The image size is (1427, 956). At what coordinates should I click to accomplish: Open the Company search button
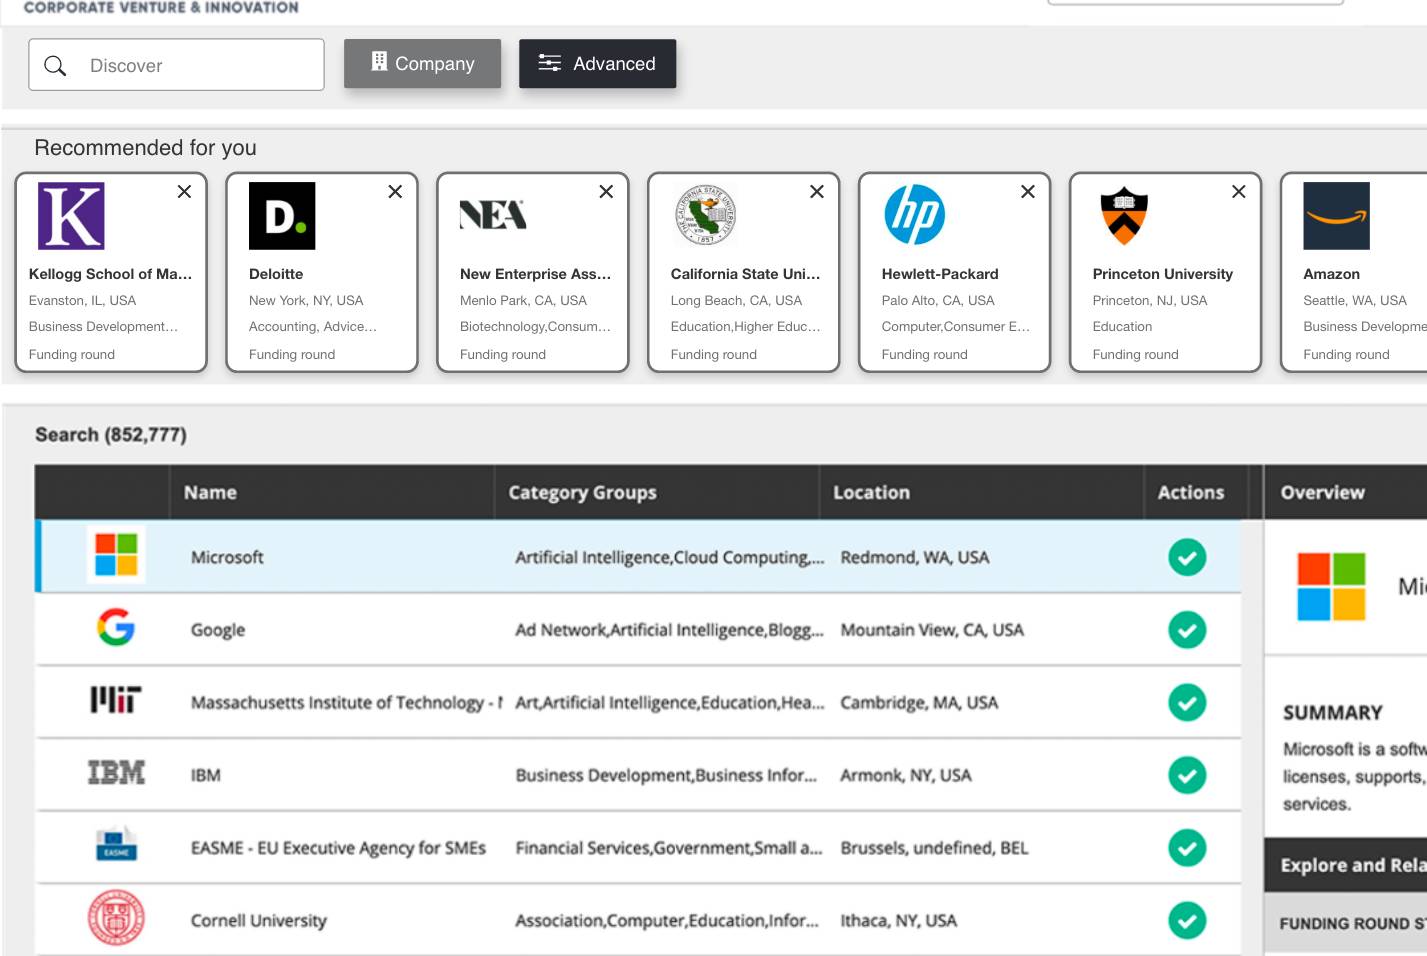(422, 63)
